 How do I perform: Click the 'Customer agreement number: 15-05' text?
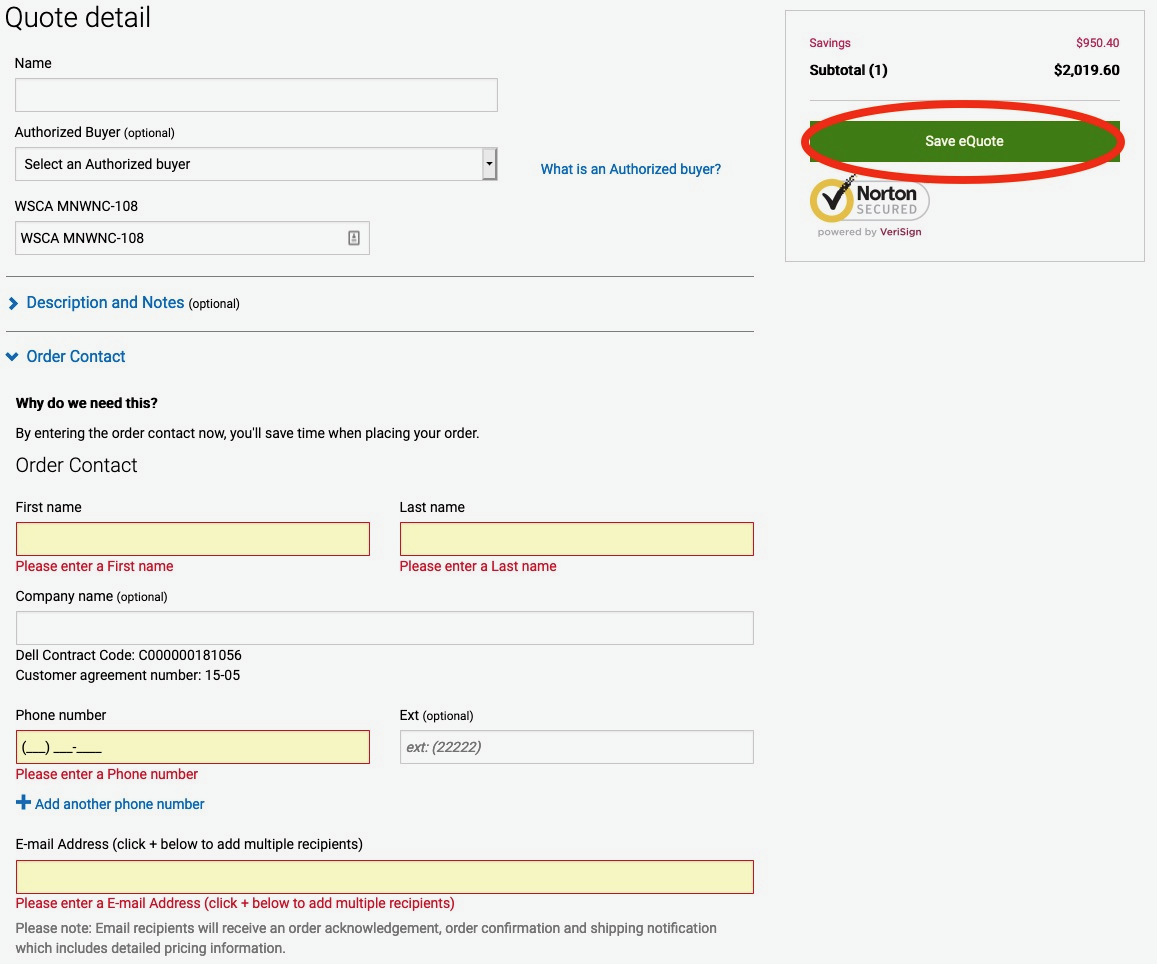coord(128,675)
